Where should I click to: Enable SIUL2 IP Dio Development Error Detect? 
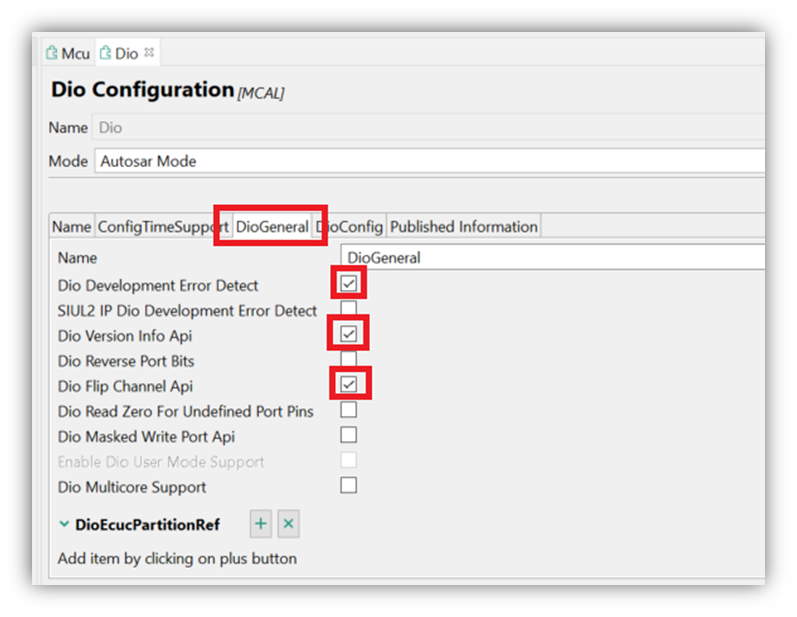click(348, 308)
